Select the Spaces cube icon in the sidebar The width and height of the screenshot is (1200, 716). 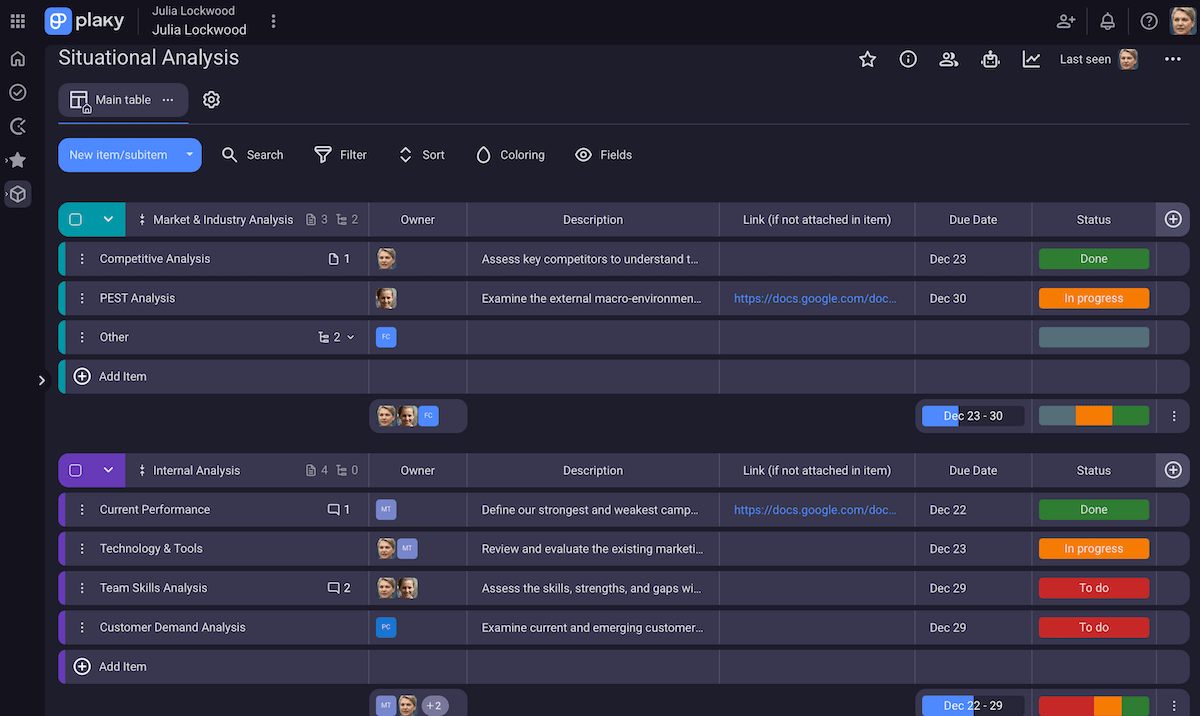[18, 194]
